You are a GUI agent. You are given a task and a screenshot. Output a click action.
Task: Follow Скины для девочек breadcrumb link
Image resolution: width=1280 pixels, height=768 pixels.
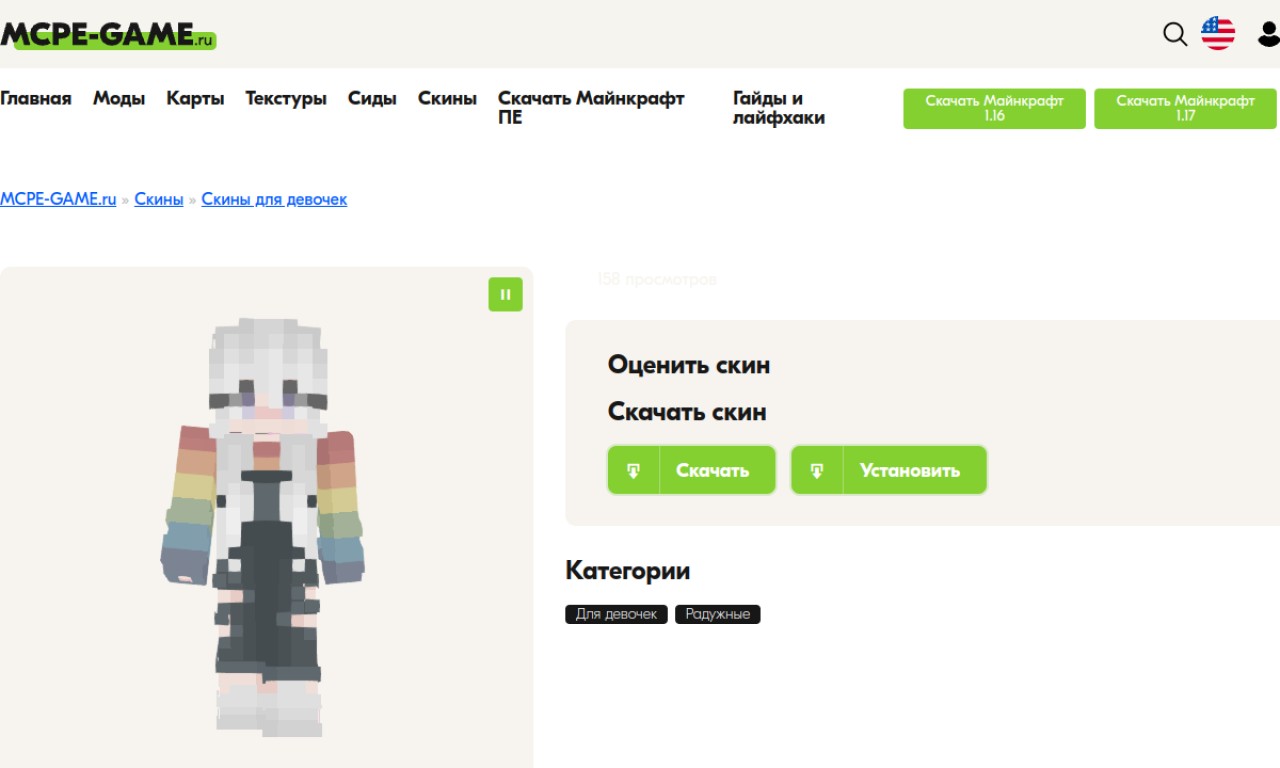pyautogui.click(x=274, y=199)
